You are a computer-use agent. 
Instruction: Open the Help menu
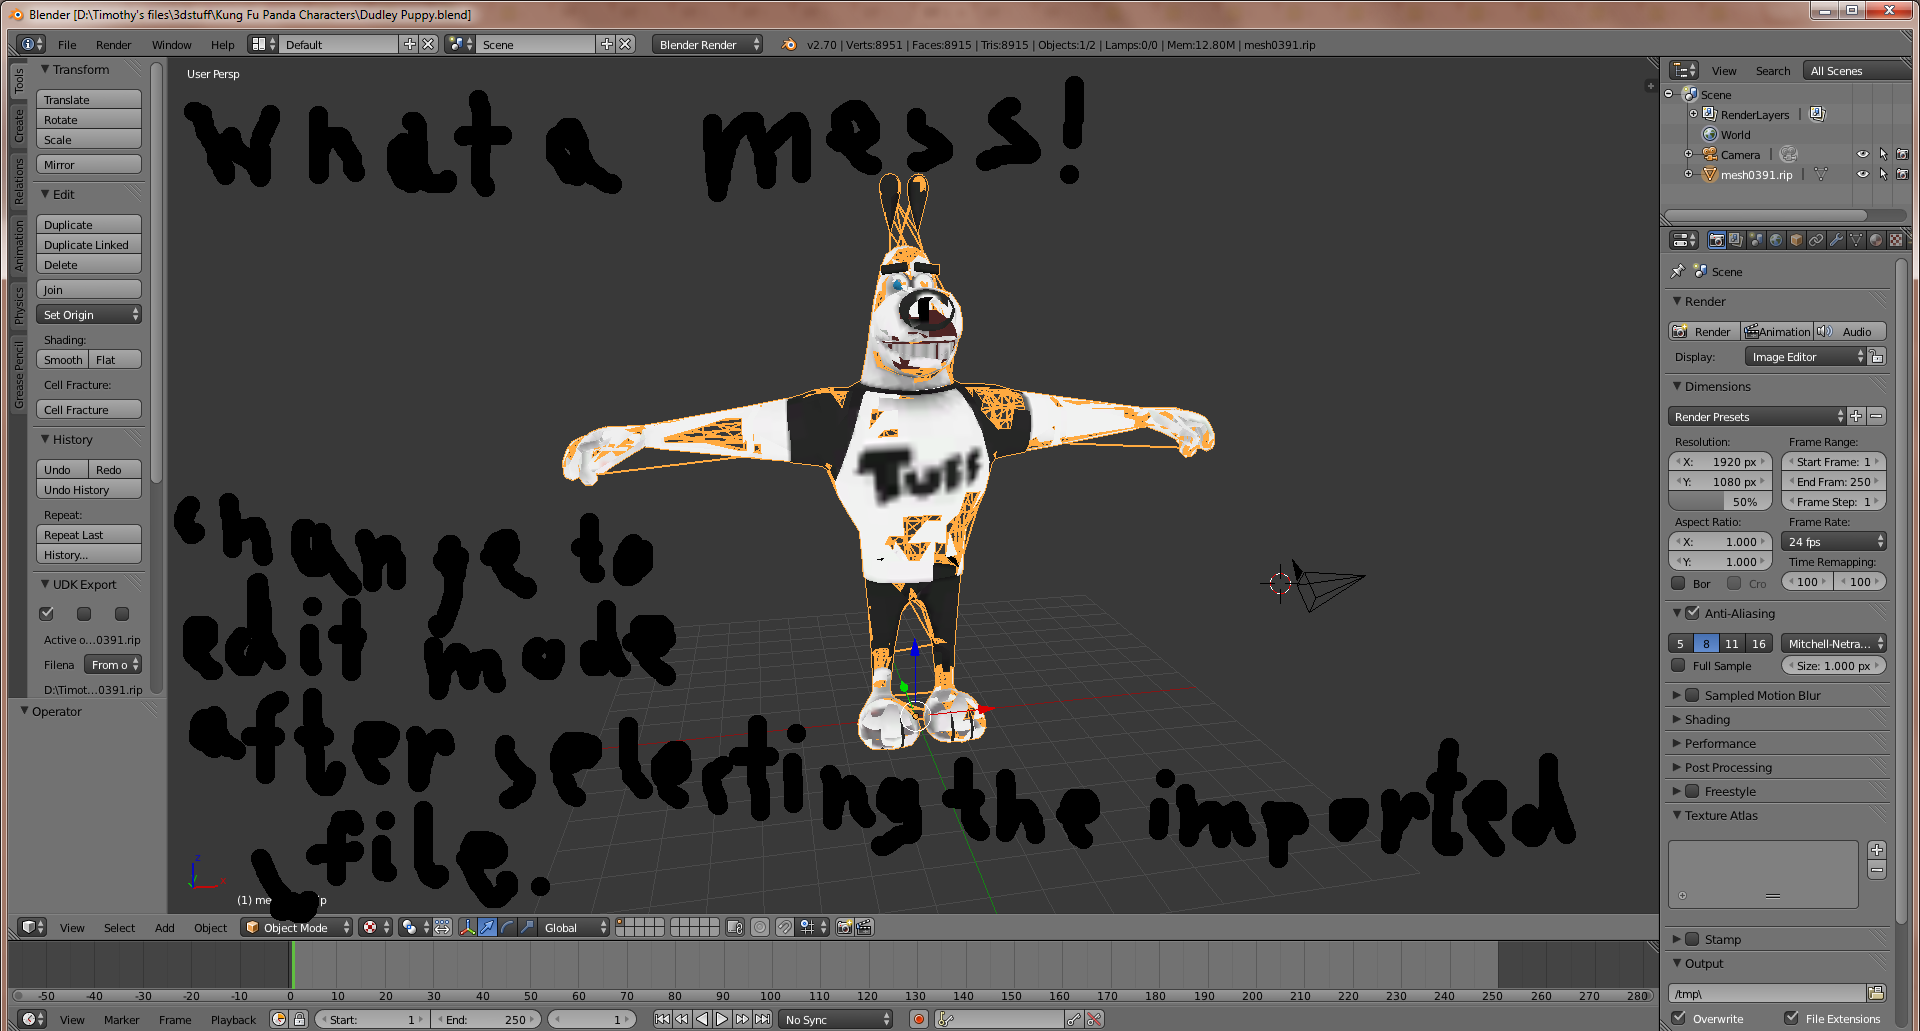point(222,44)
